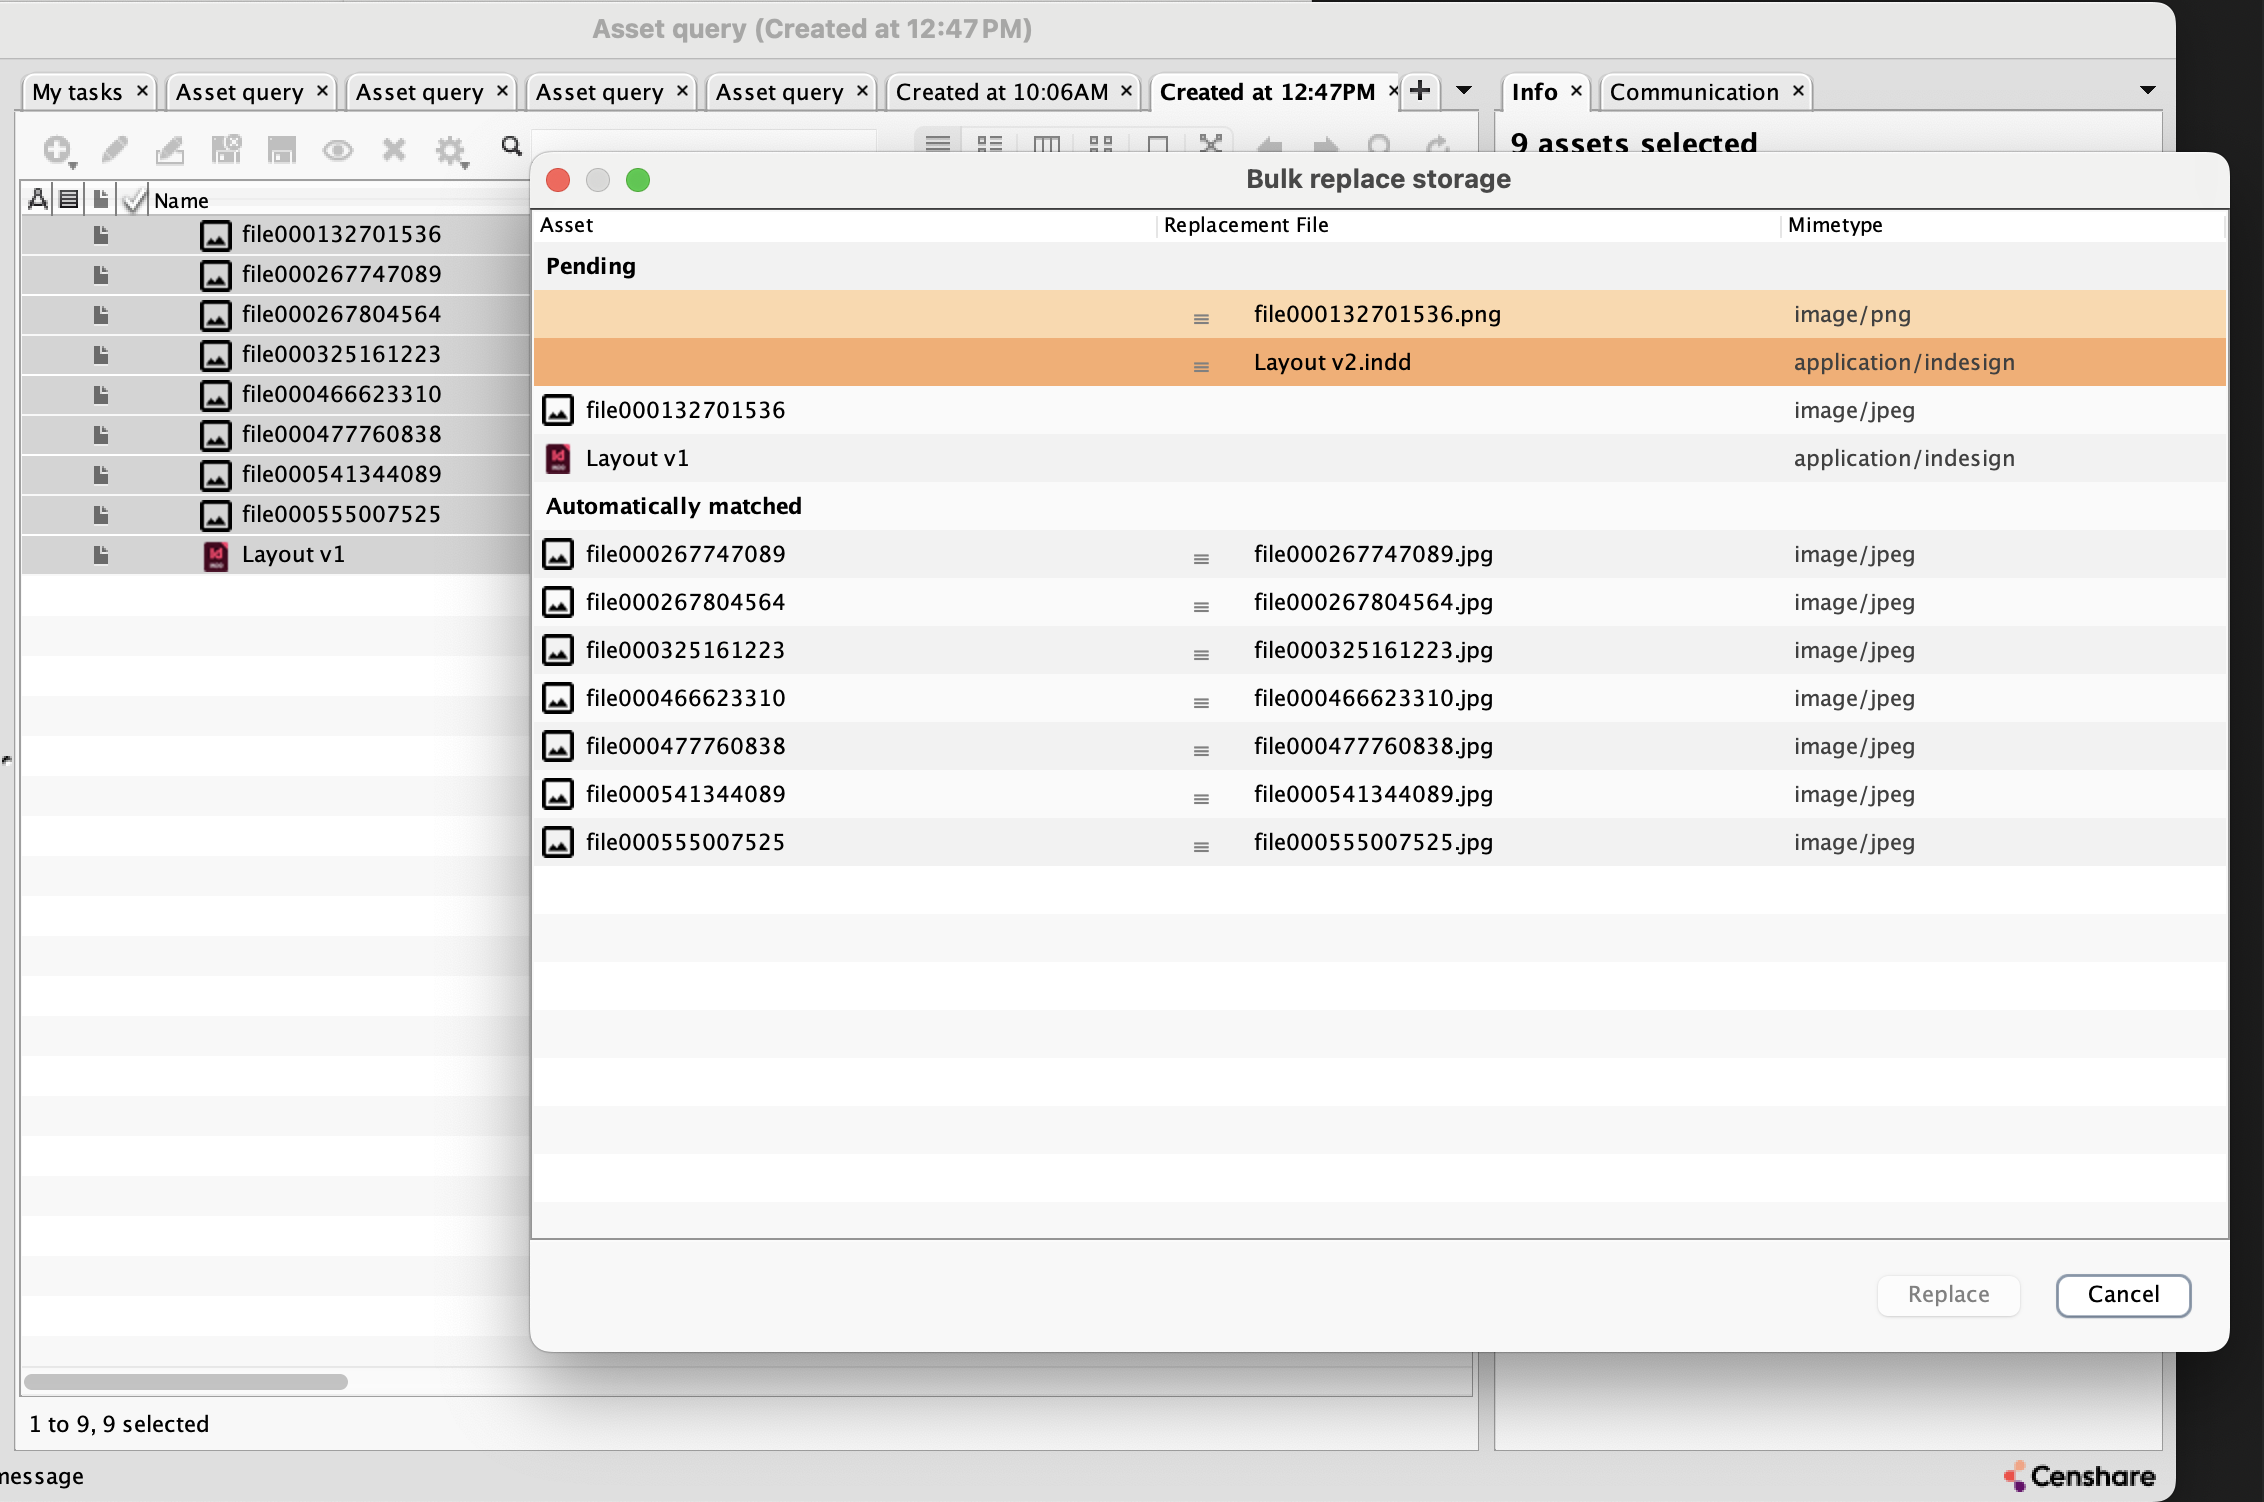Viewport: 2264px width, 1502px height.
Task: Click drag handle beside file000132701536.png
Action: (x=1201, y=318)
